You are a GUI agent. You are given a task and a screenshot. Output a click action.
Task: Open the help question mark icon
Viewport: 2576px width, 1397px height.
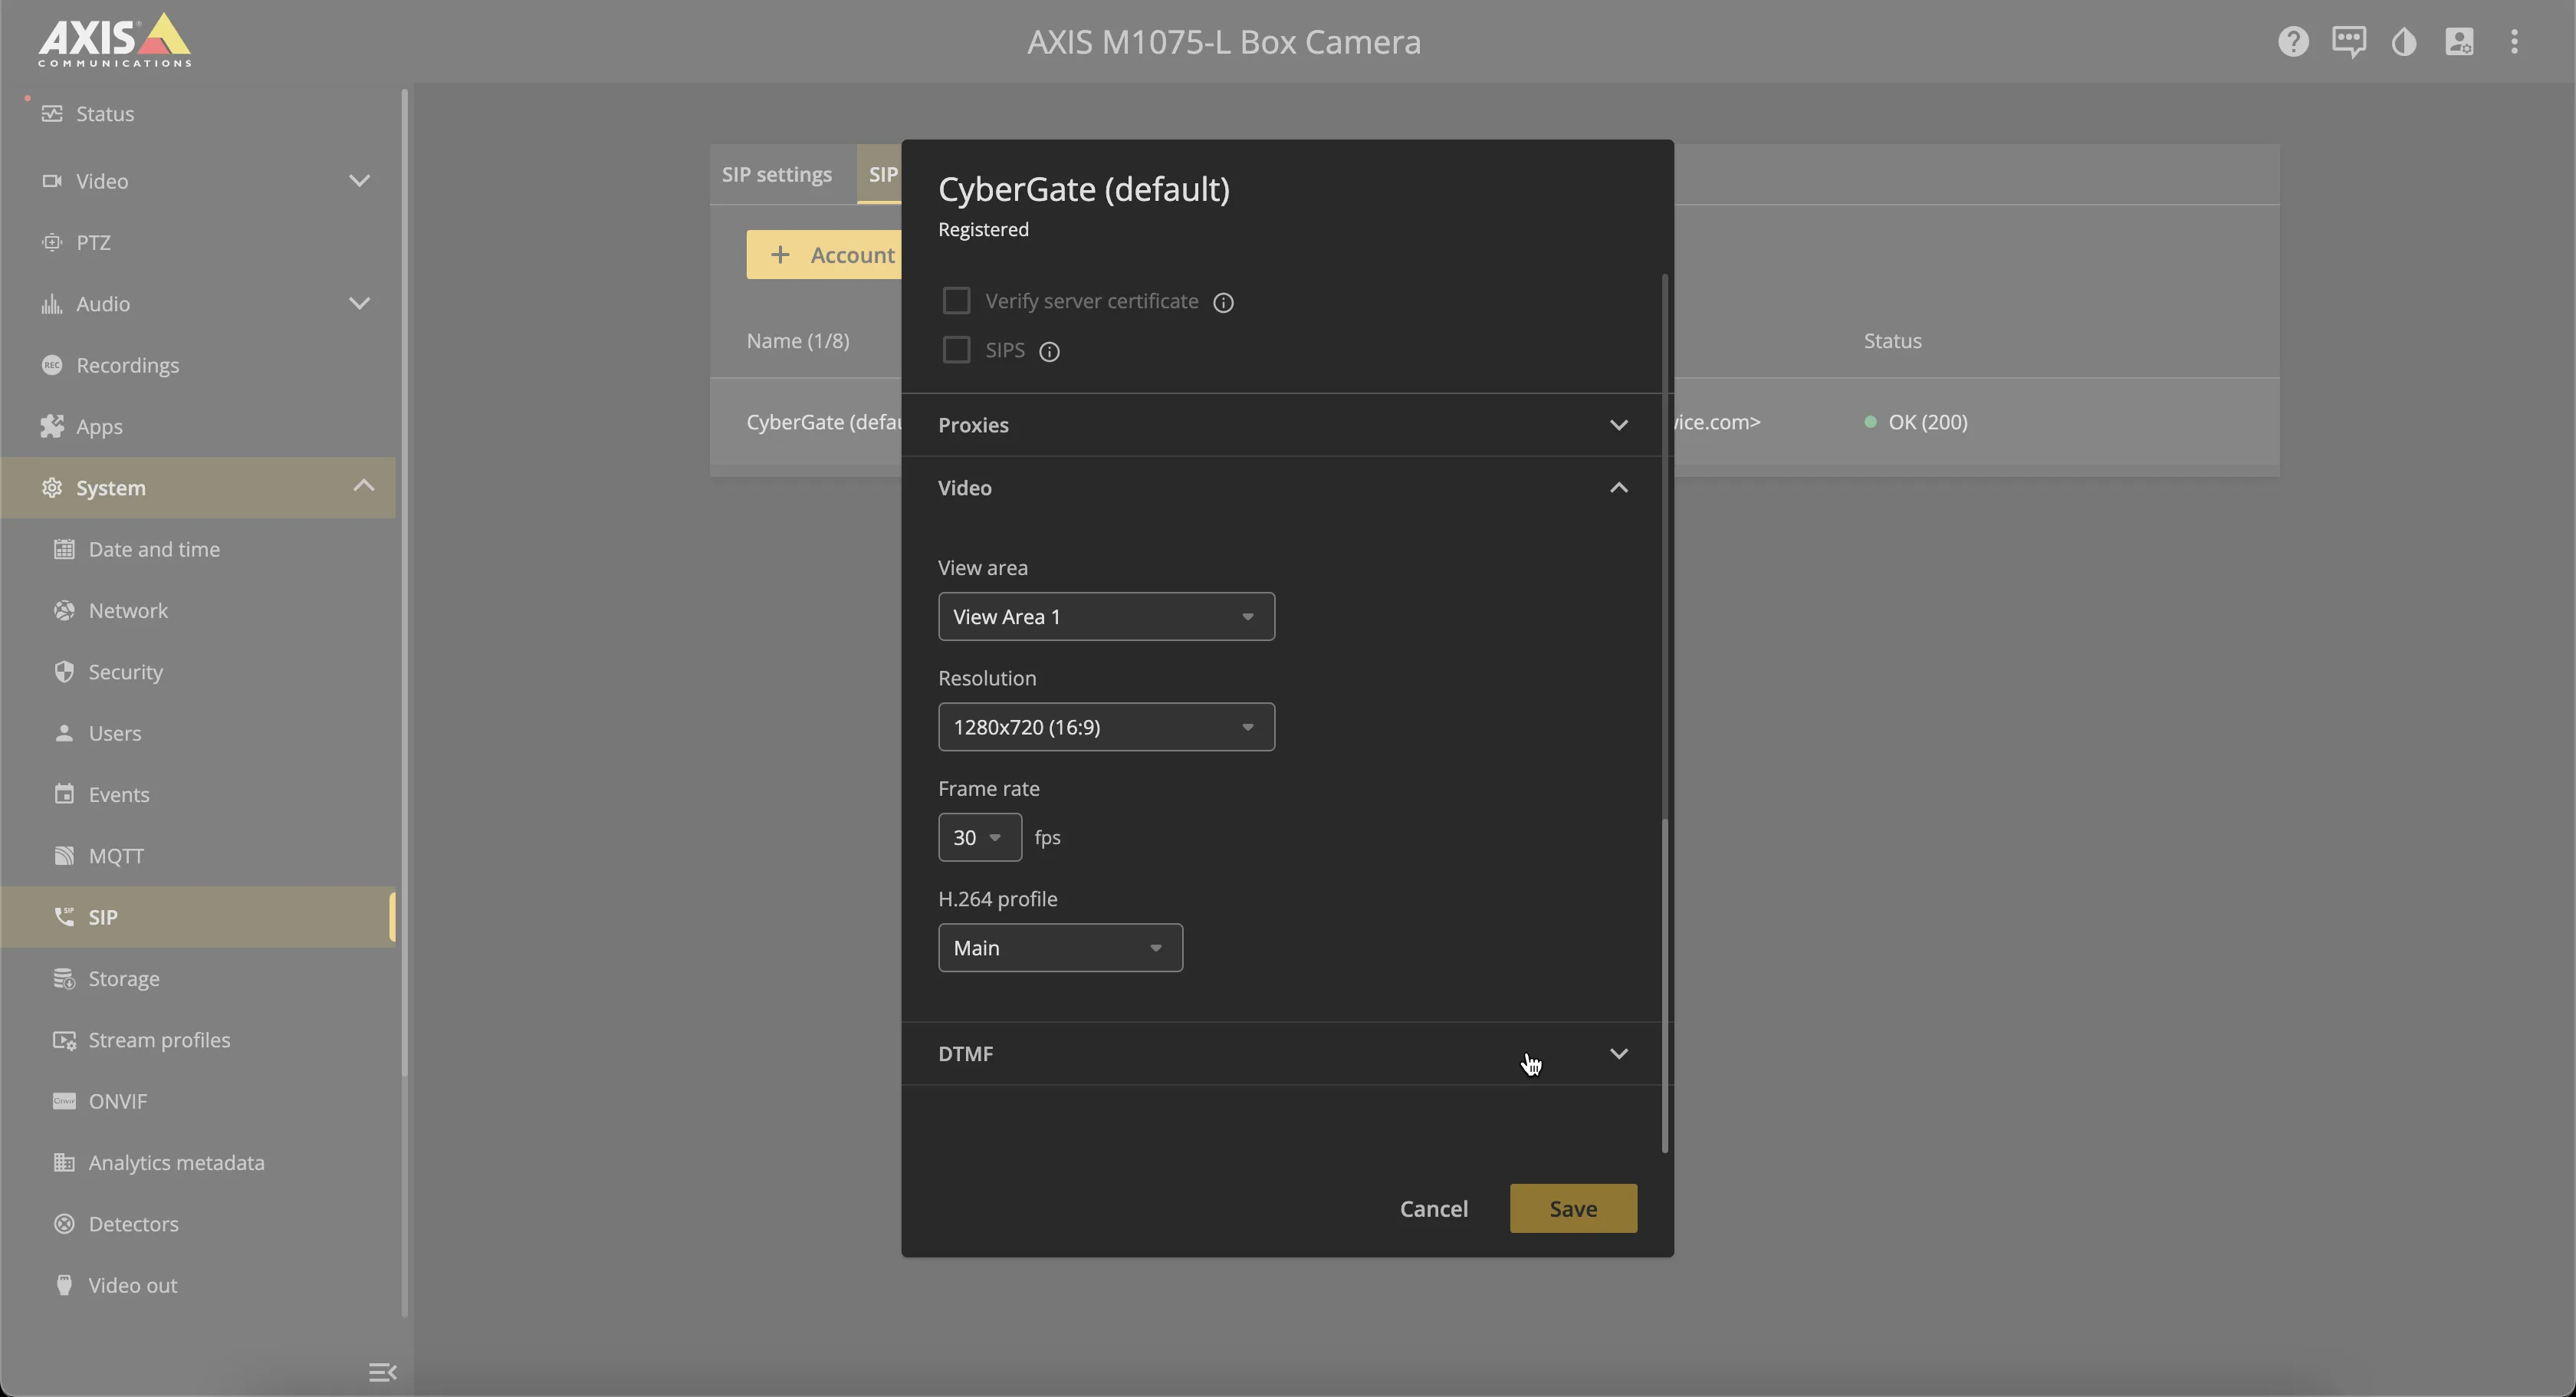(x=2293, y=42)
